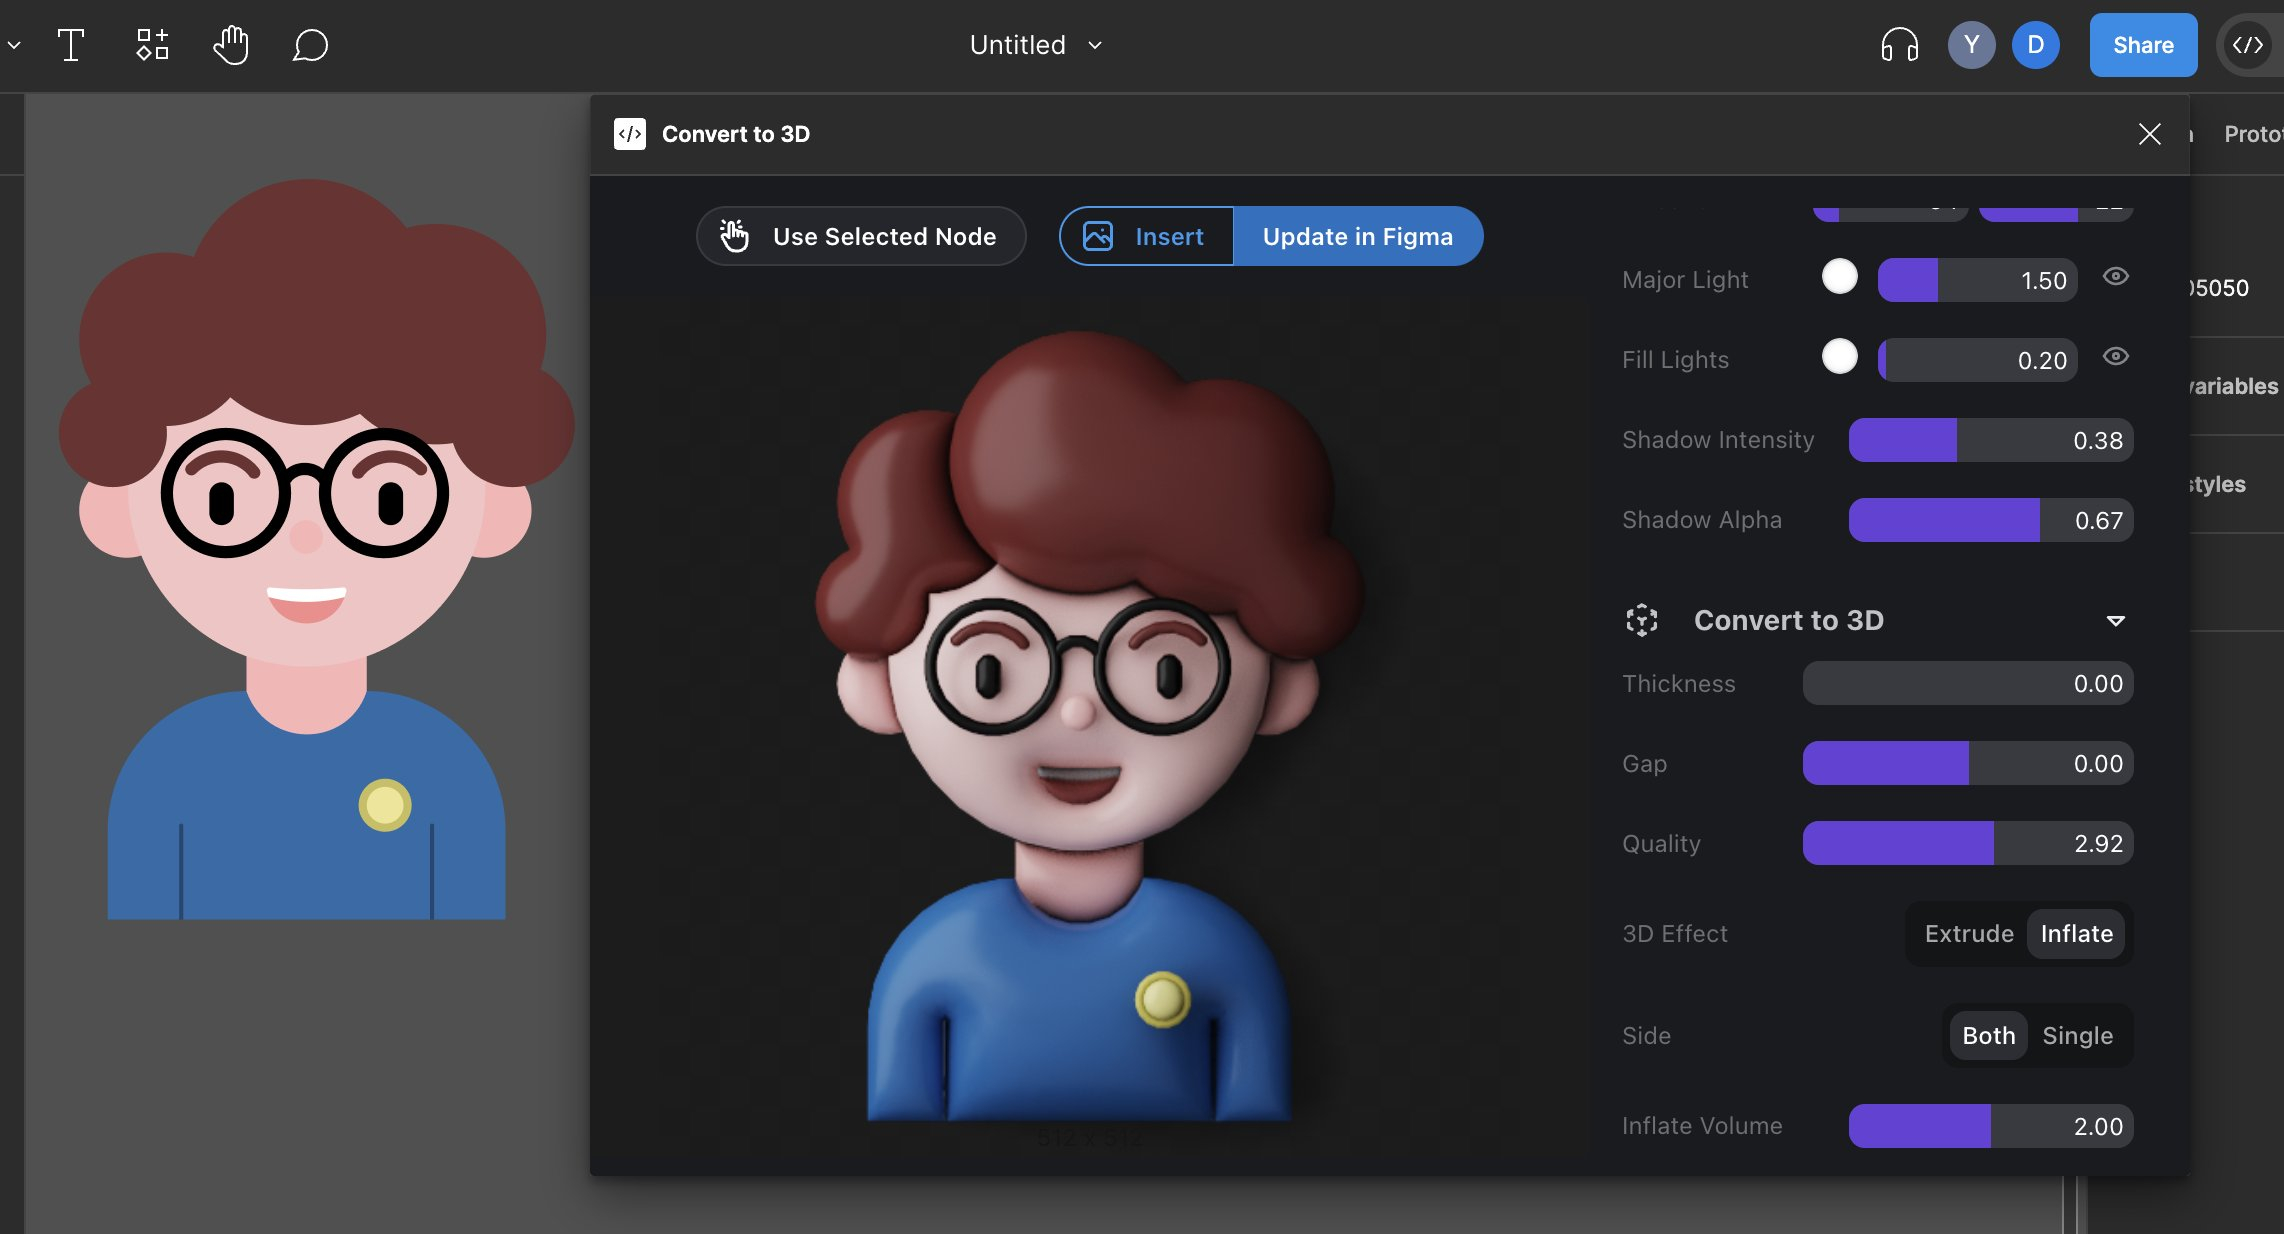
Task: Click user avatar D
Action: point(2035,45)
